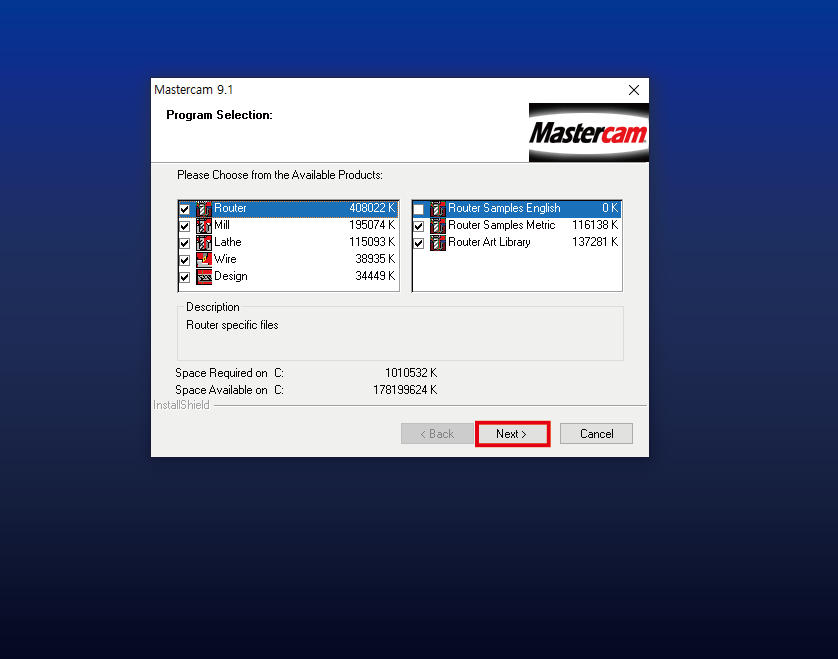This screenshot has width=838, height=659.
Task: Click the Mastercam 9.1 title bar text
Action: (193, 90)
